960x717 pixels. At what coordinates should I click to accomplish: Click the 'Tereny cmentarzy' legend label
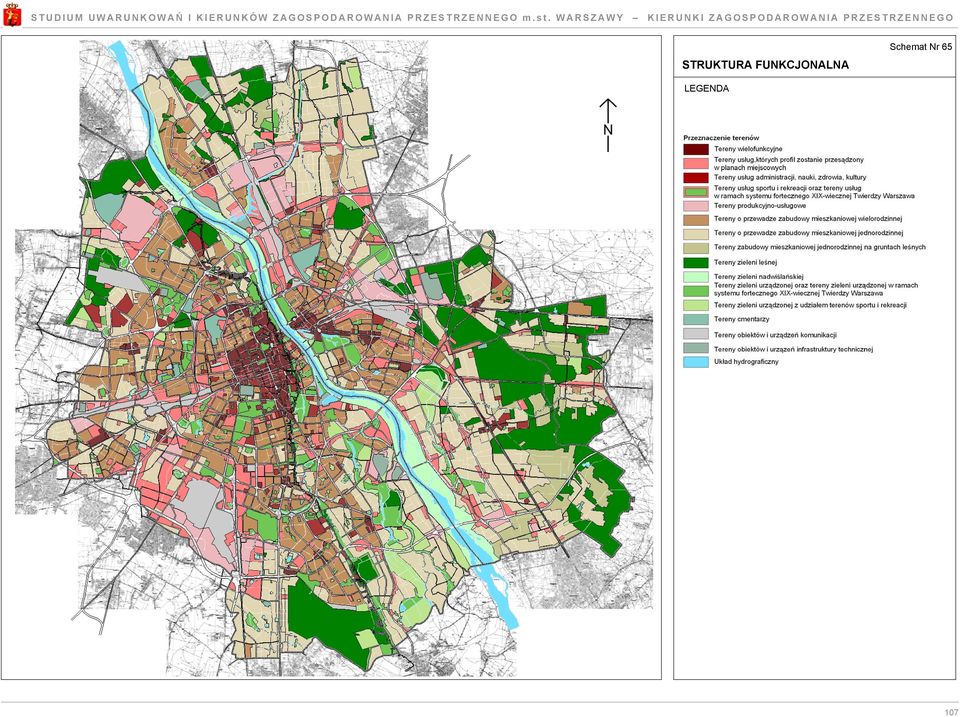[741, 319]
